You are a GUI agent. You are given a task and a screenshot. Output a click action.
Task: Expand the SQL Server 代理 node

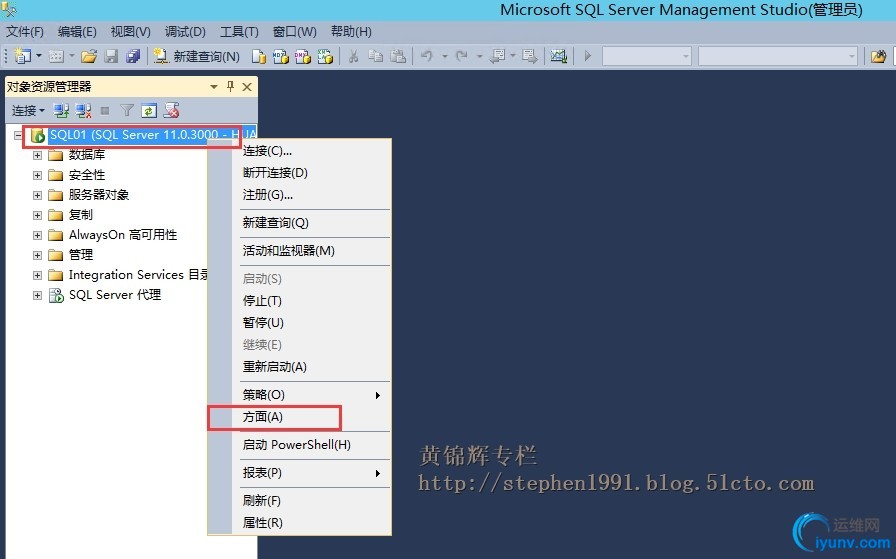(37, 296)
